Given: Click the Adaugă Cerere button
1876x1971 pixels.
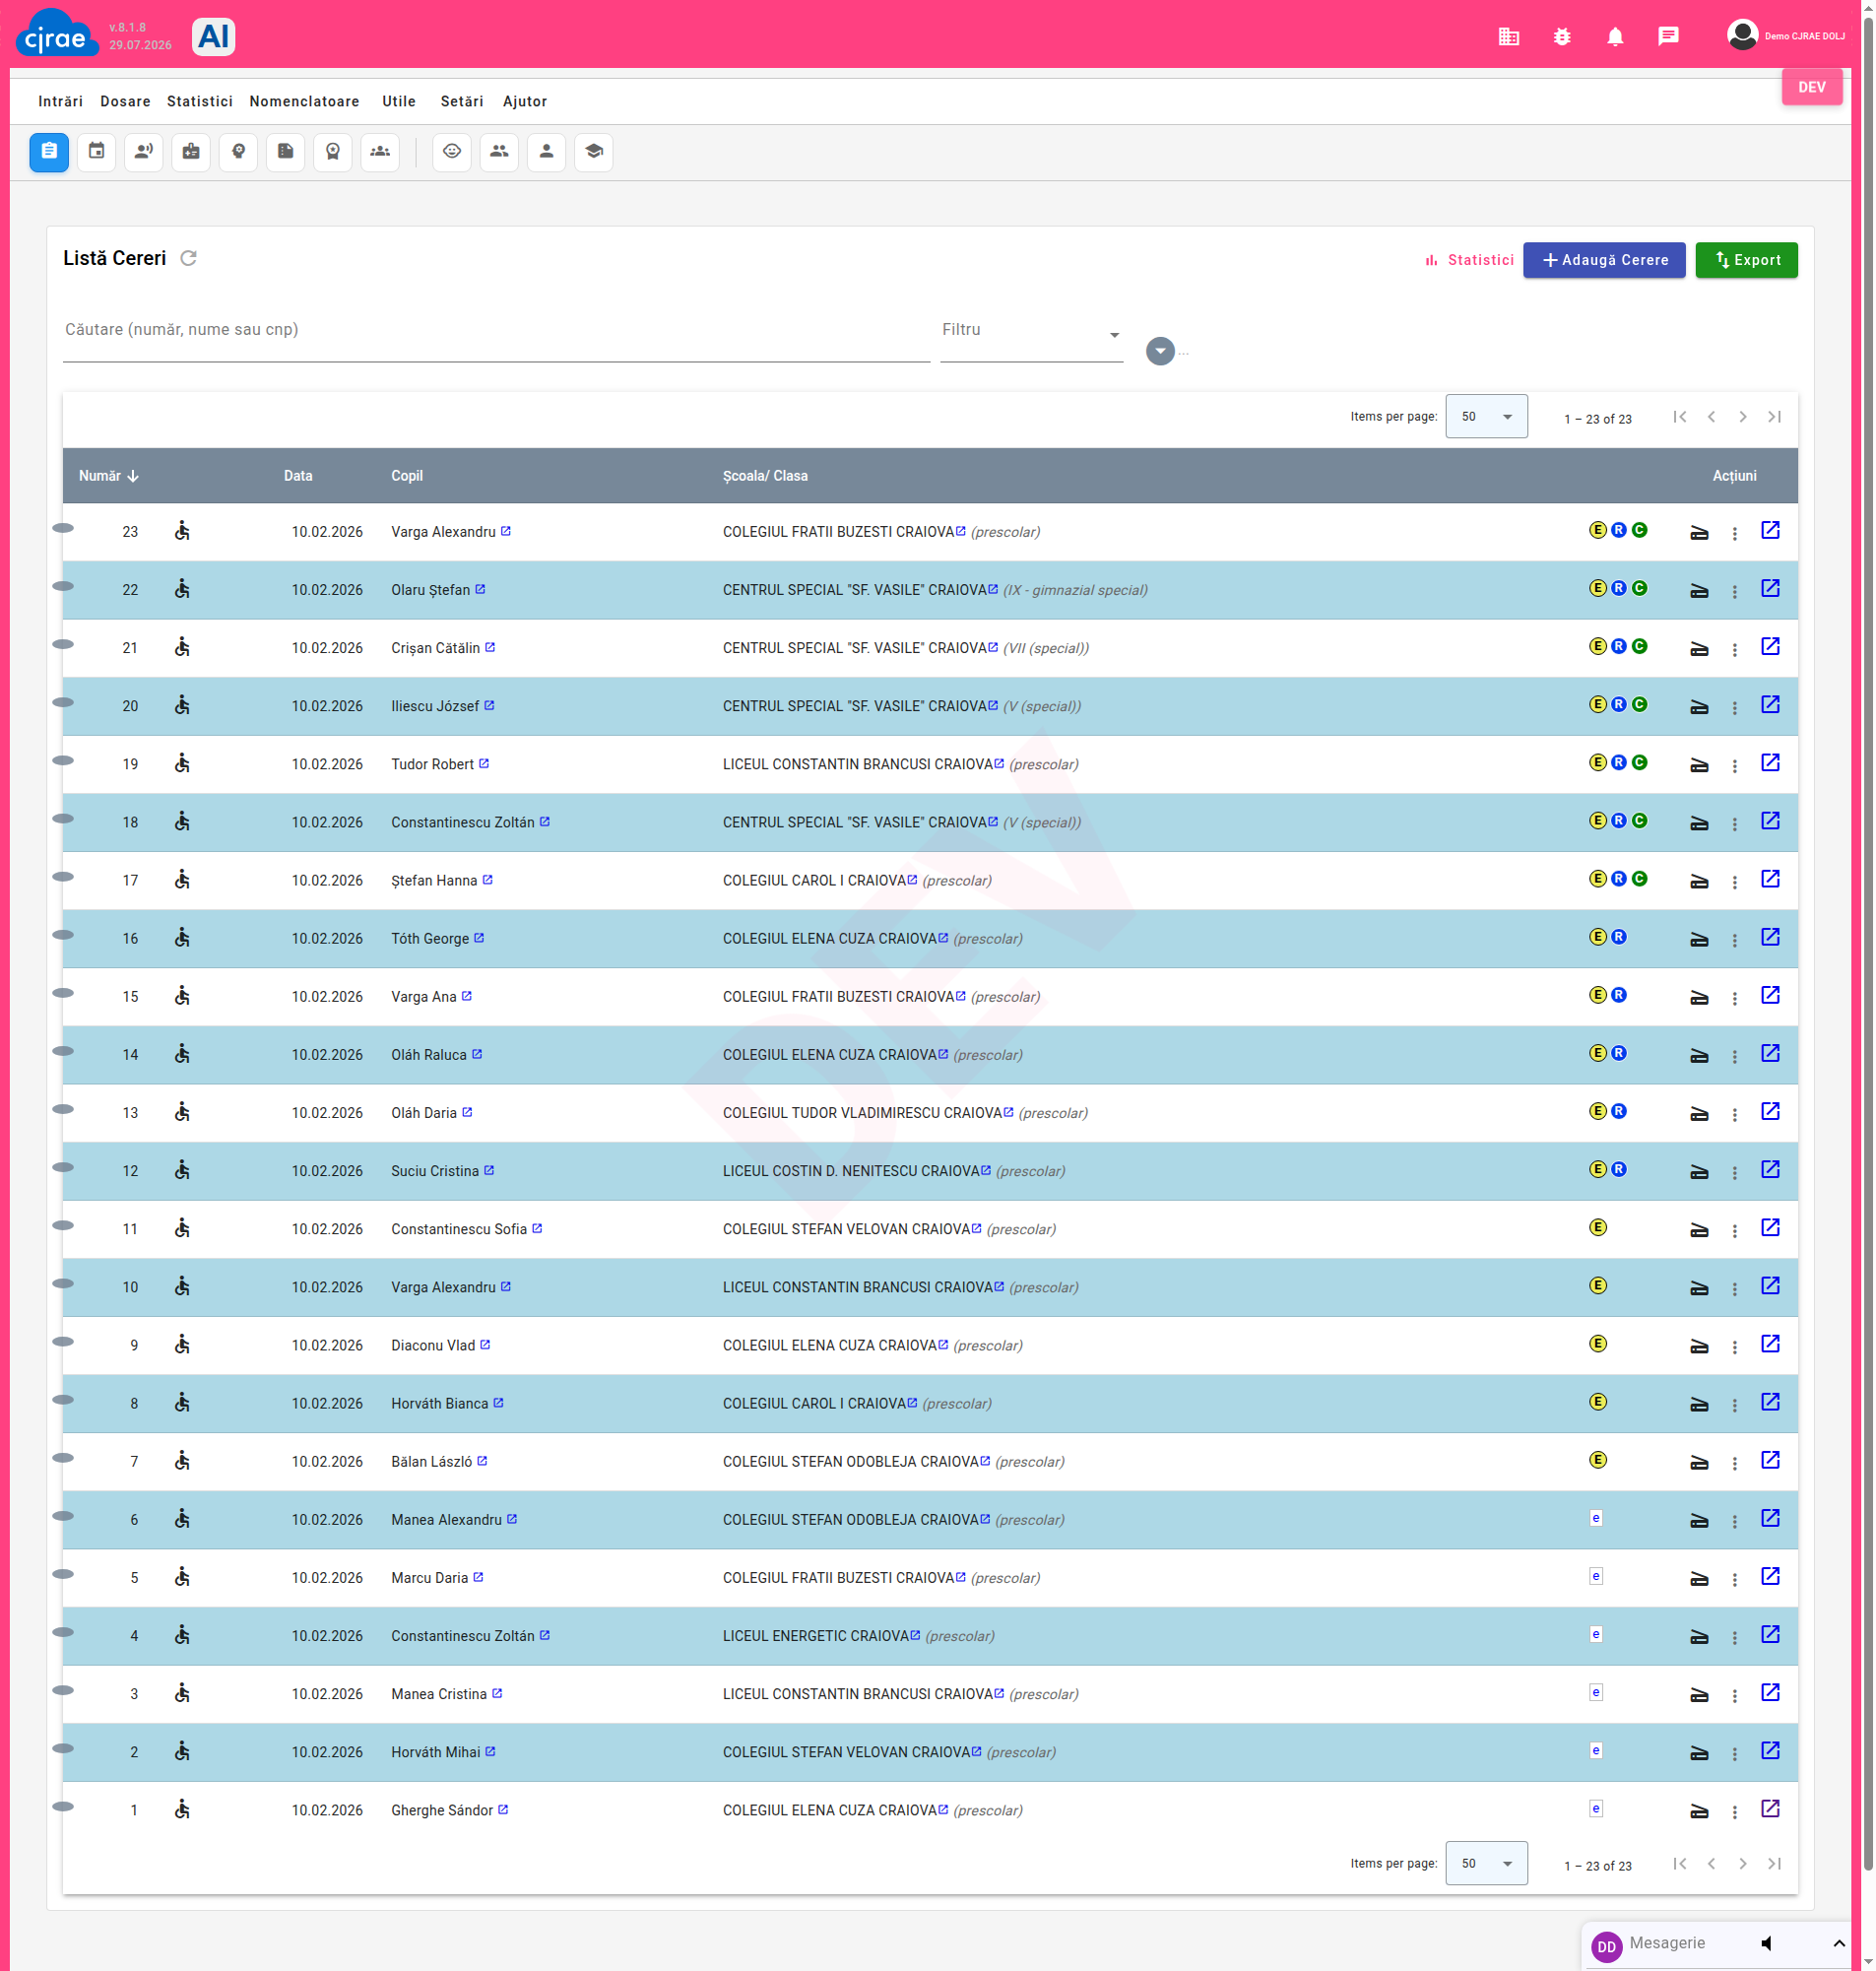Looking at the screenshot, I should (x=1604, y=260).
